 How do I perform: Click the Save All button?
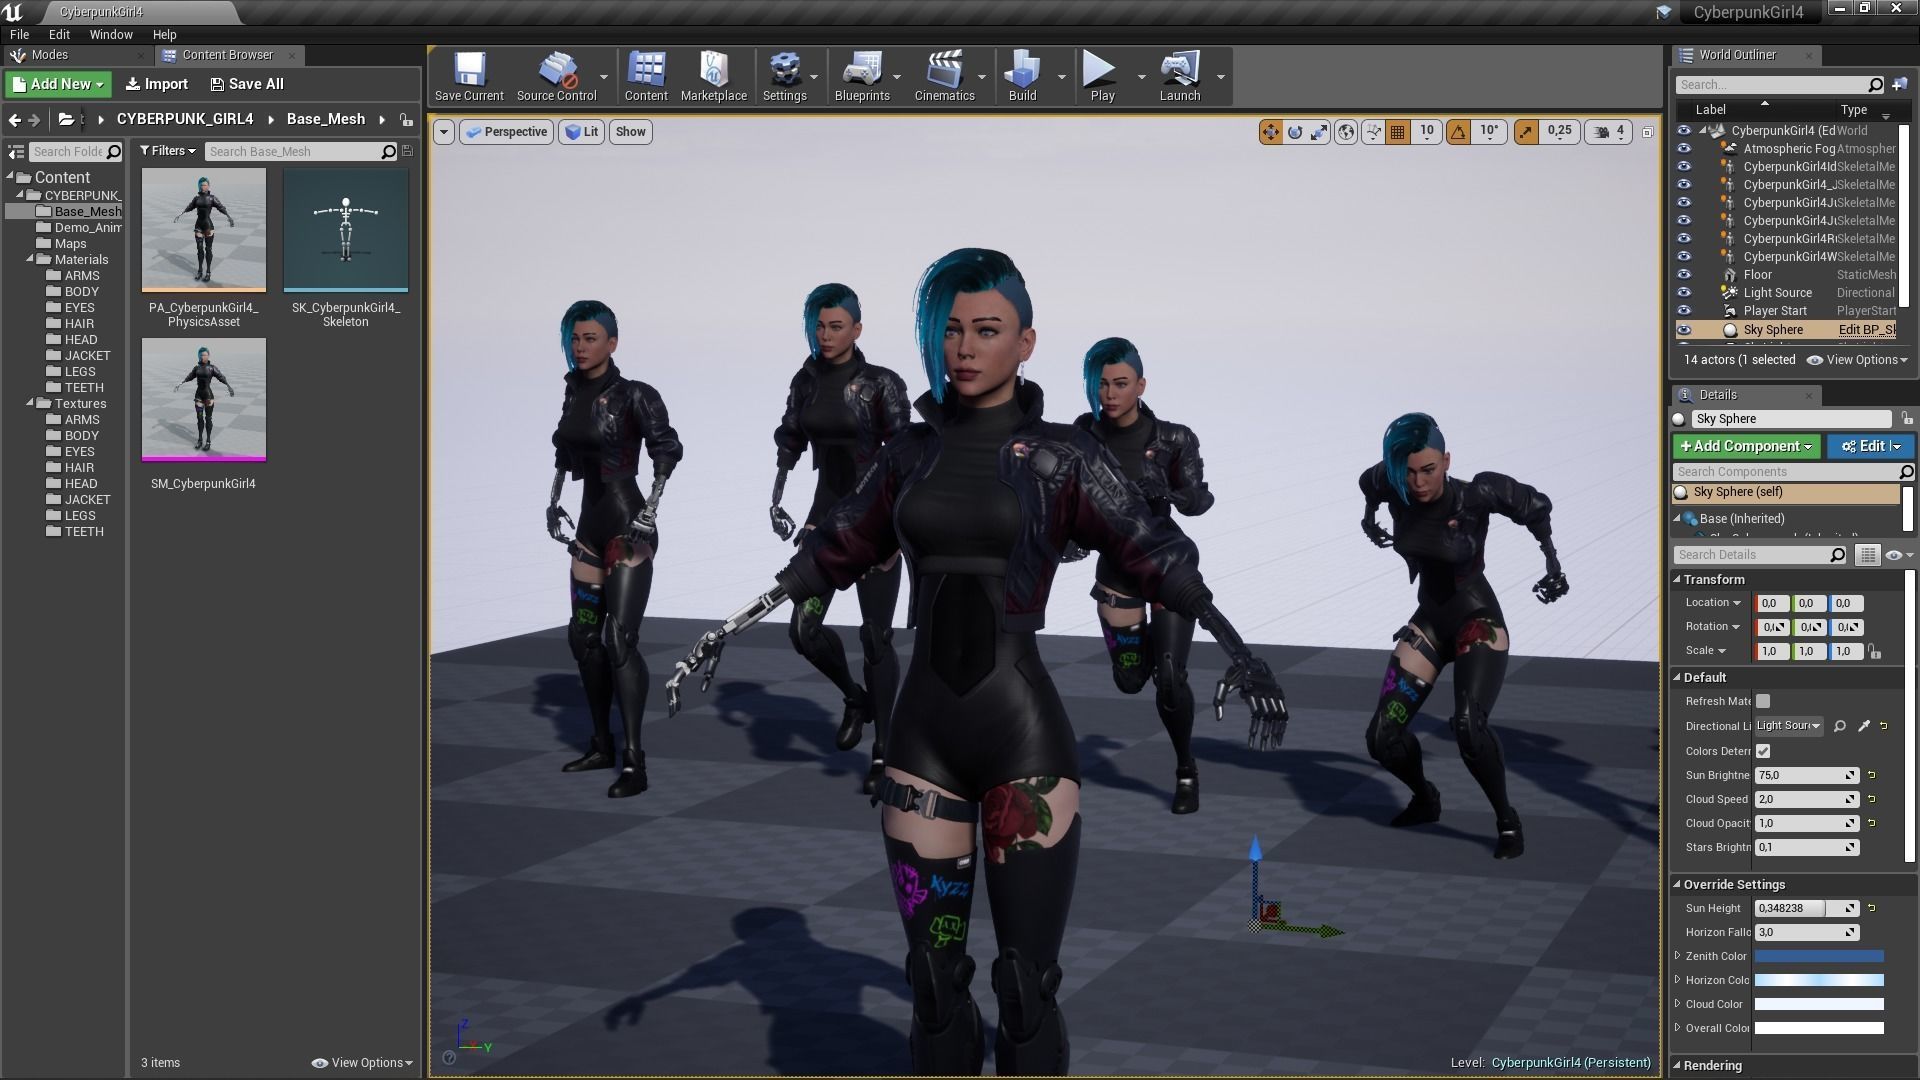[247, 84]
